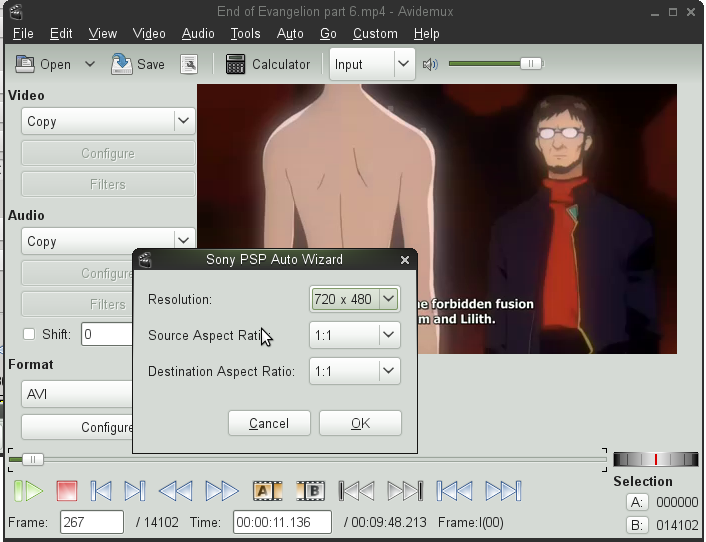Go to last frame
The height and width of the screenshot is (542, 706).
point(503,491)
